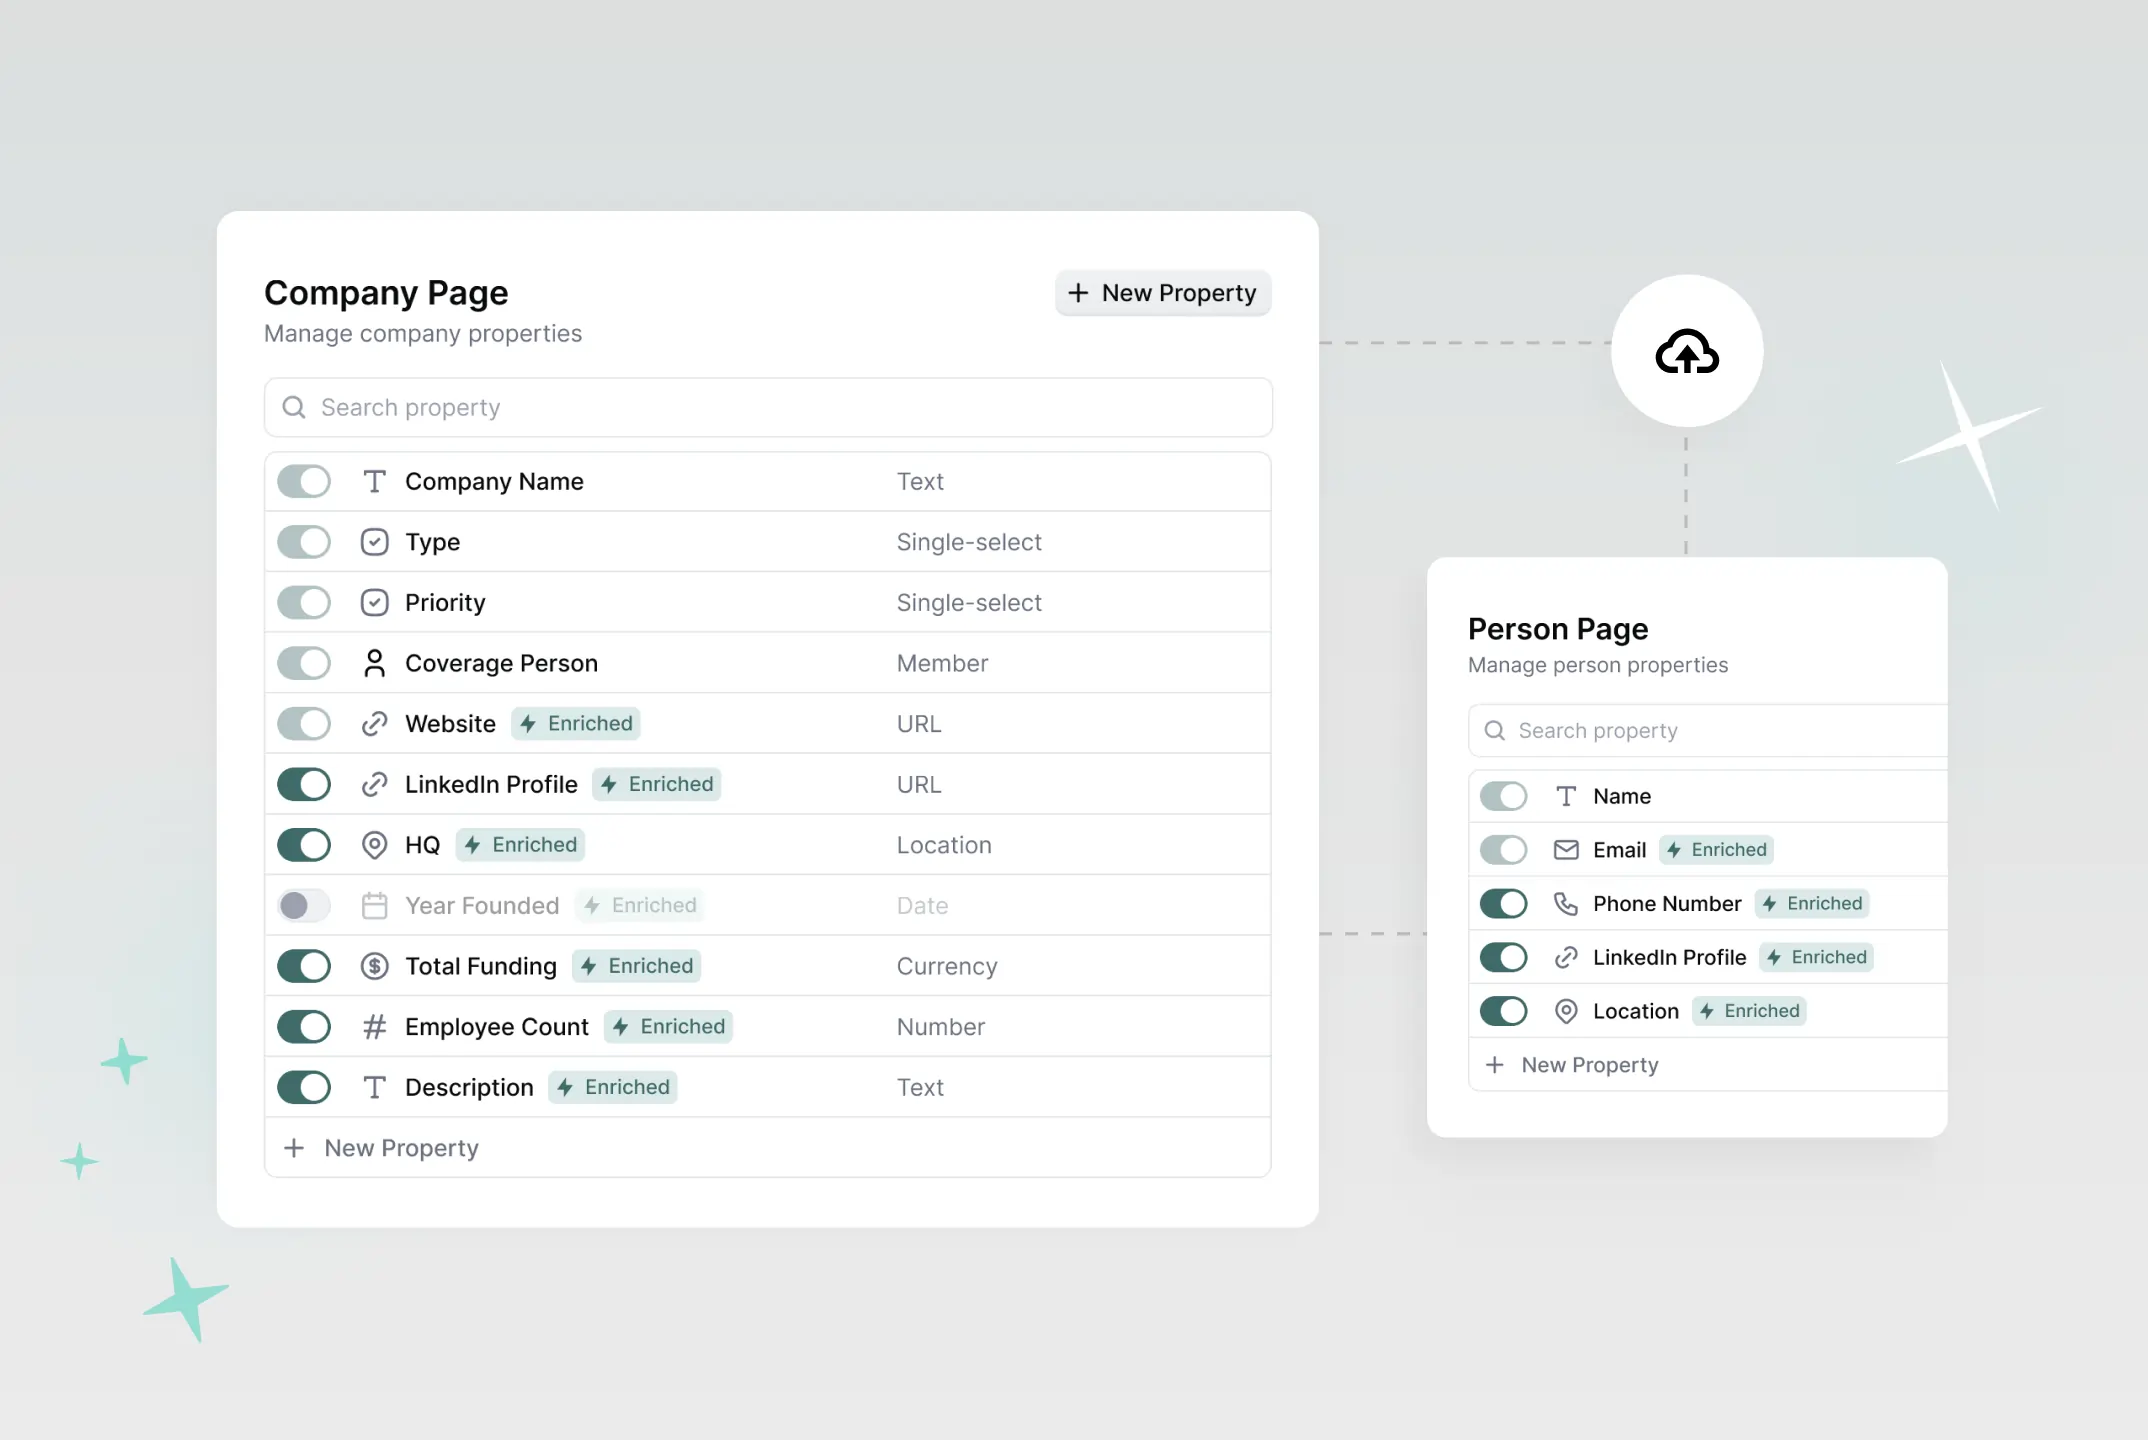
Task: Toggle the Name switch in Person Page
Action: 1504,796
